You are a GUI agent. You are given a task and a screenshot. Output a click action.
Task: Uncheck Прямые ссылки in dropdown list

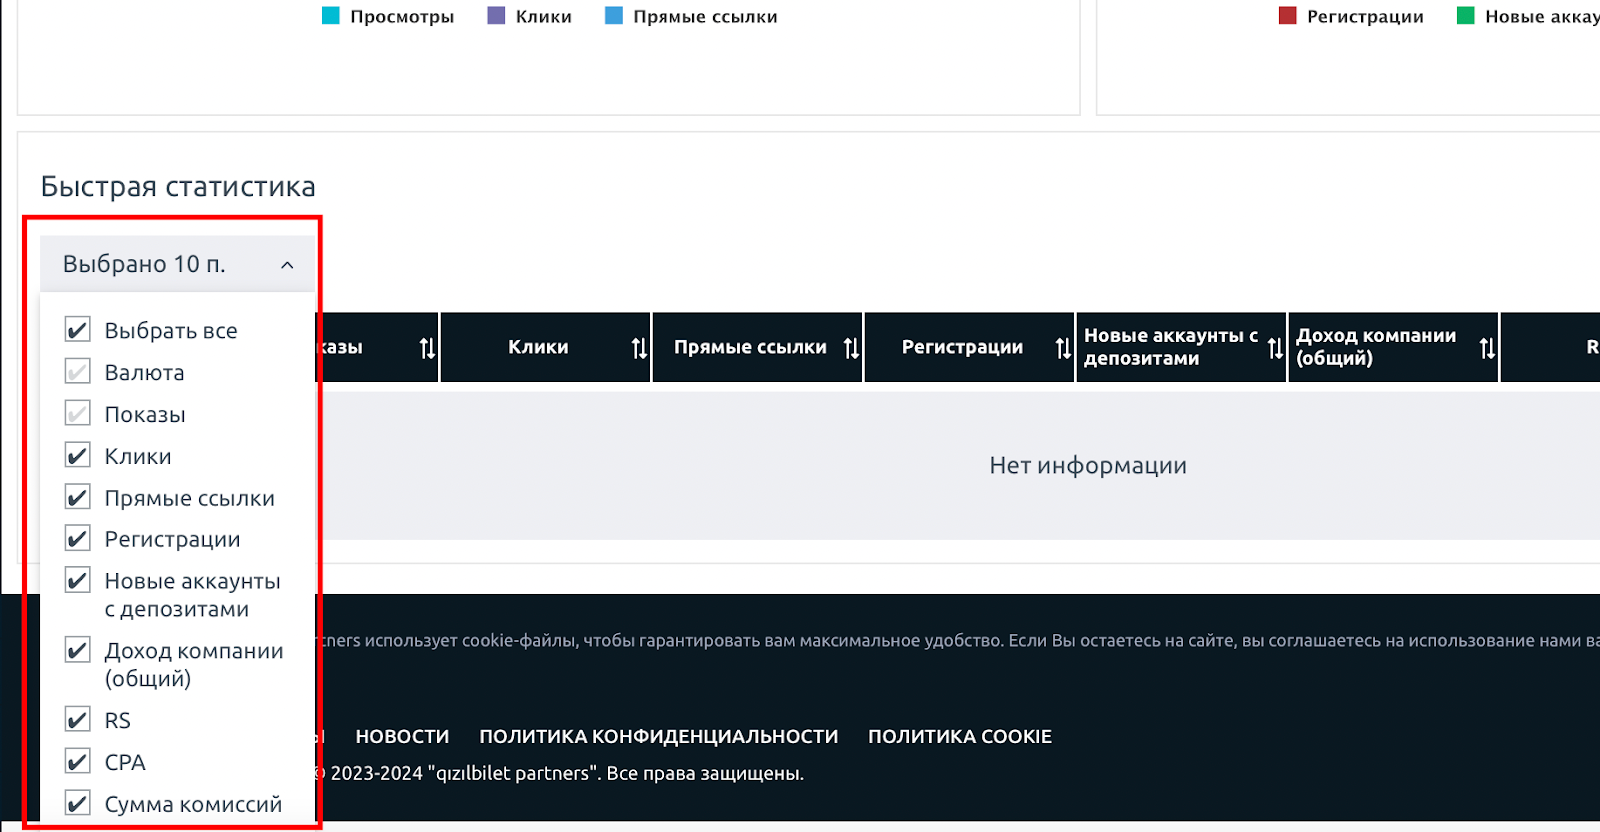(77, 498)
